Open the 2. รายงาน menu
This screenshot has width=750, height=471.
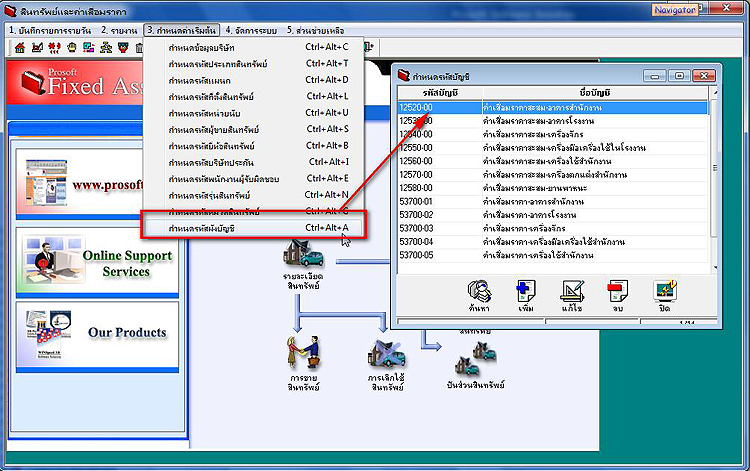point(120,30)
